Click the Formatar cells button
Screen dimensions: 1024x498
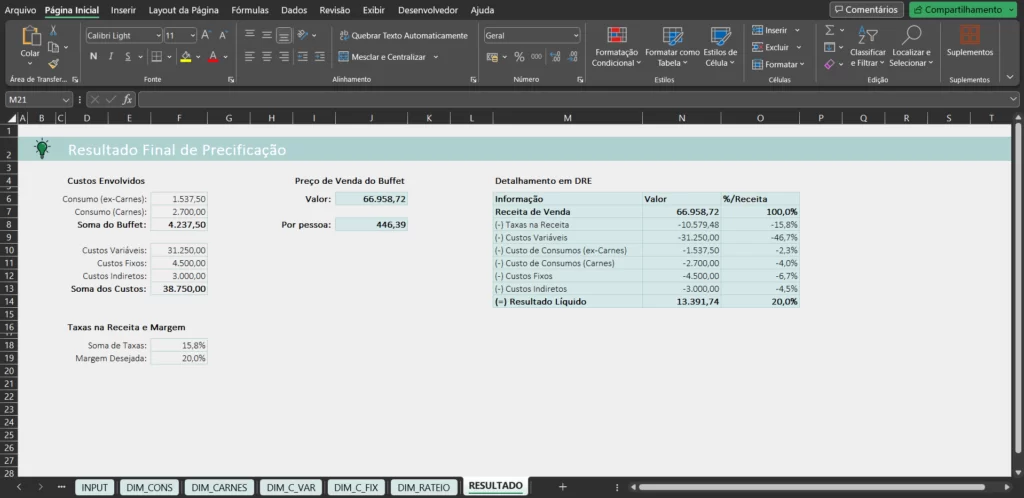(778, 64)
